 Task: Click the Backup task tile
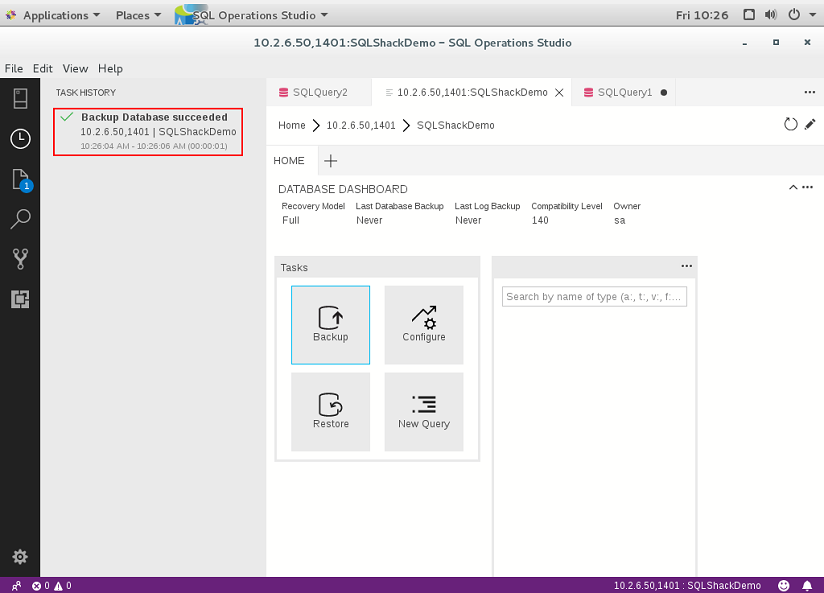[331, 325]
